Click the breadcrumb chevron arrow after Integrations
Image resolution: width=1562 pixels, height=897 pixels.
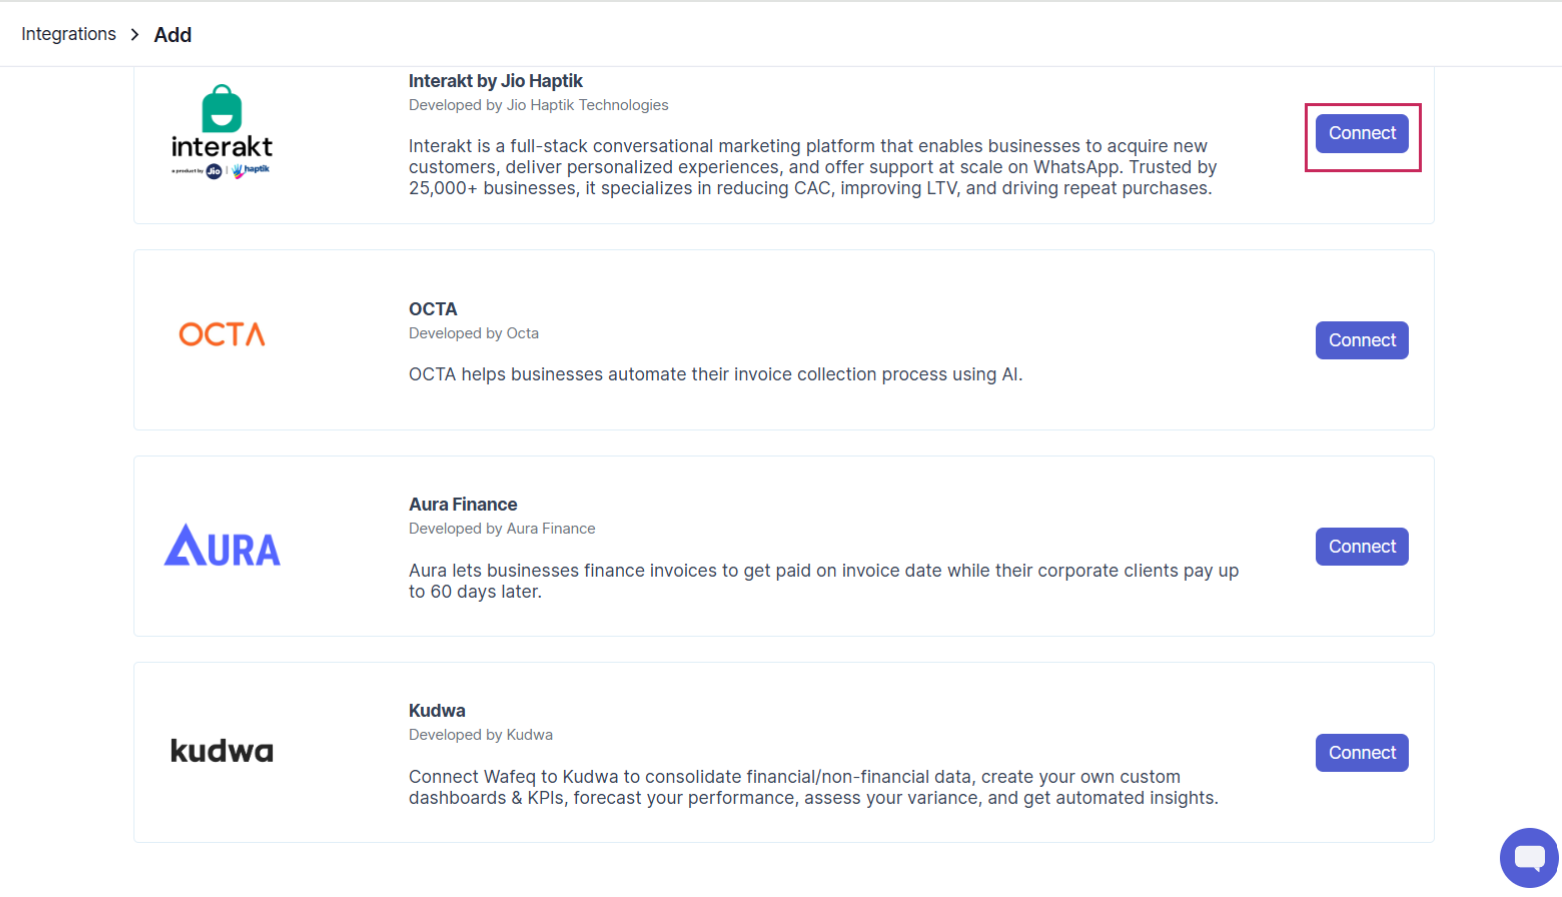[x=135, y=35]
